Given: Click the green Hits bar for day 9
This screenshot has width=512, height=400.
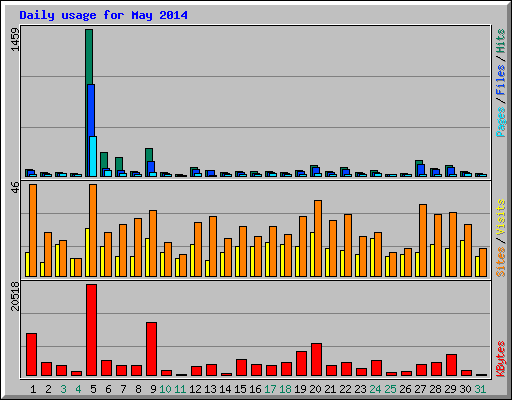Looking at the screenshot, I should pos(149,155).
